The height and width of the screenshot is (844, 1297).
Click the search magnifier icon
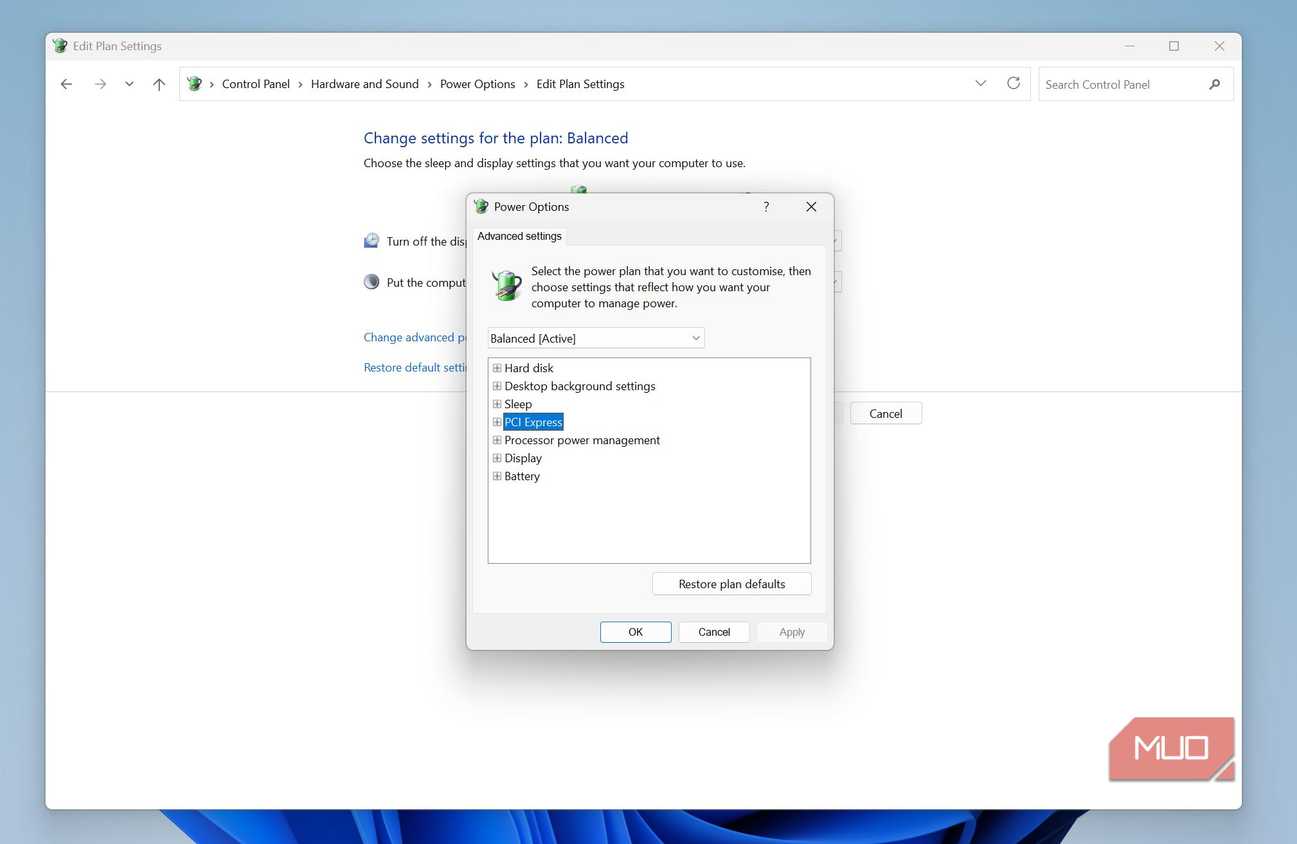tap(1214, 84)
